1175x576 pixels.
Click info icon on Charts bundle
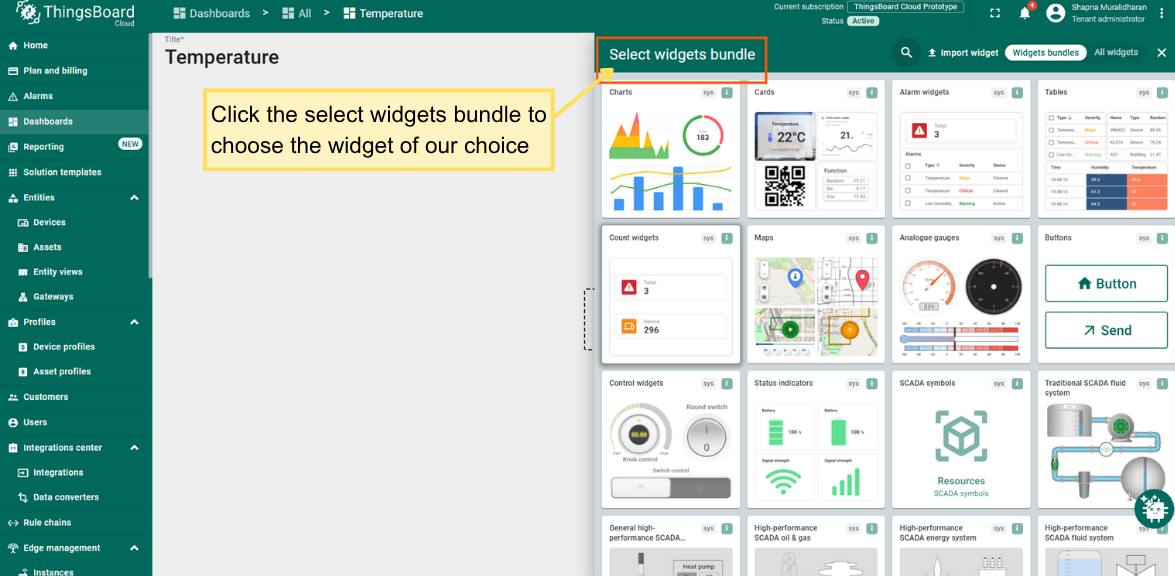727,93
